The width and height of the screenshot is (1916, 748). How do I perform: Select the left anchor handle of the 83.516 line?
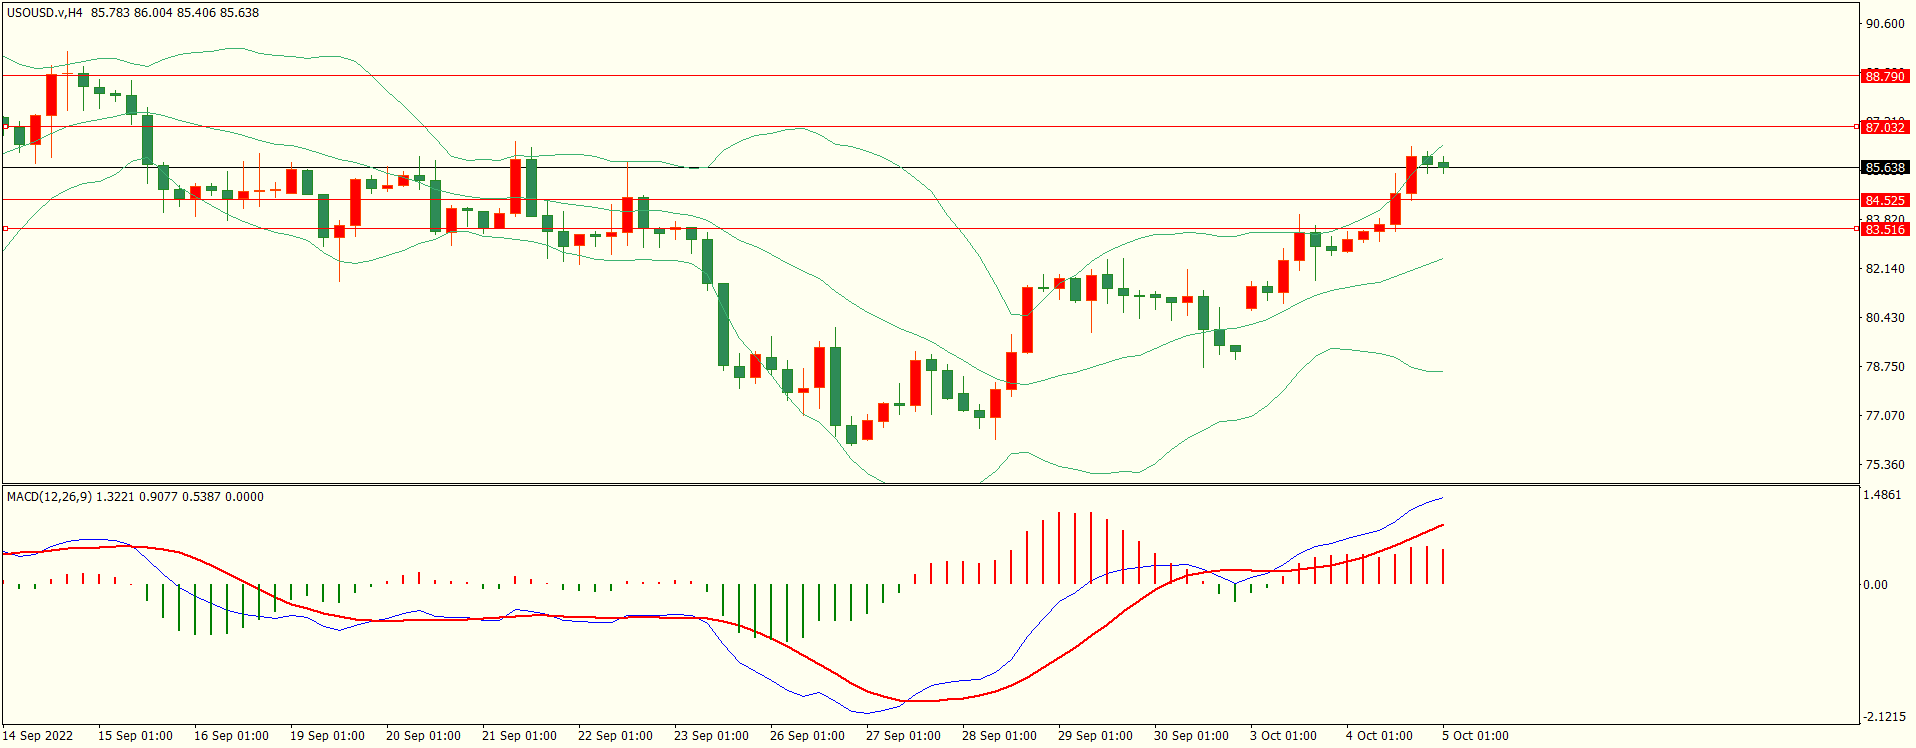point(5,229)
